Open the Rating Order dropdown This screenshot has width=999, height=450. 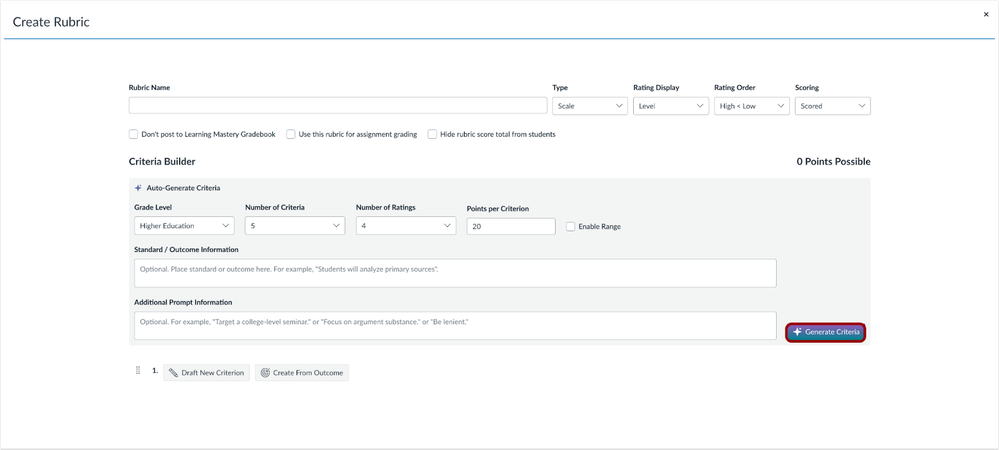pos(751,106)
